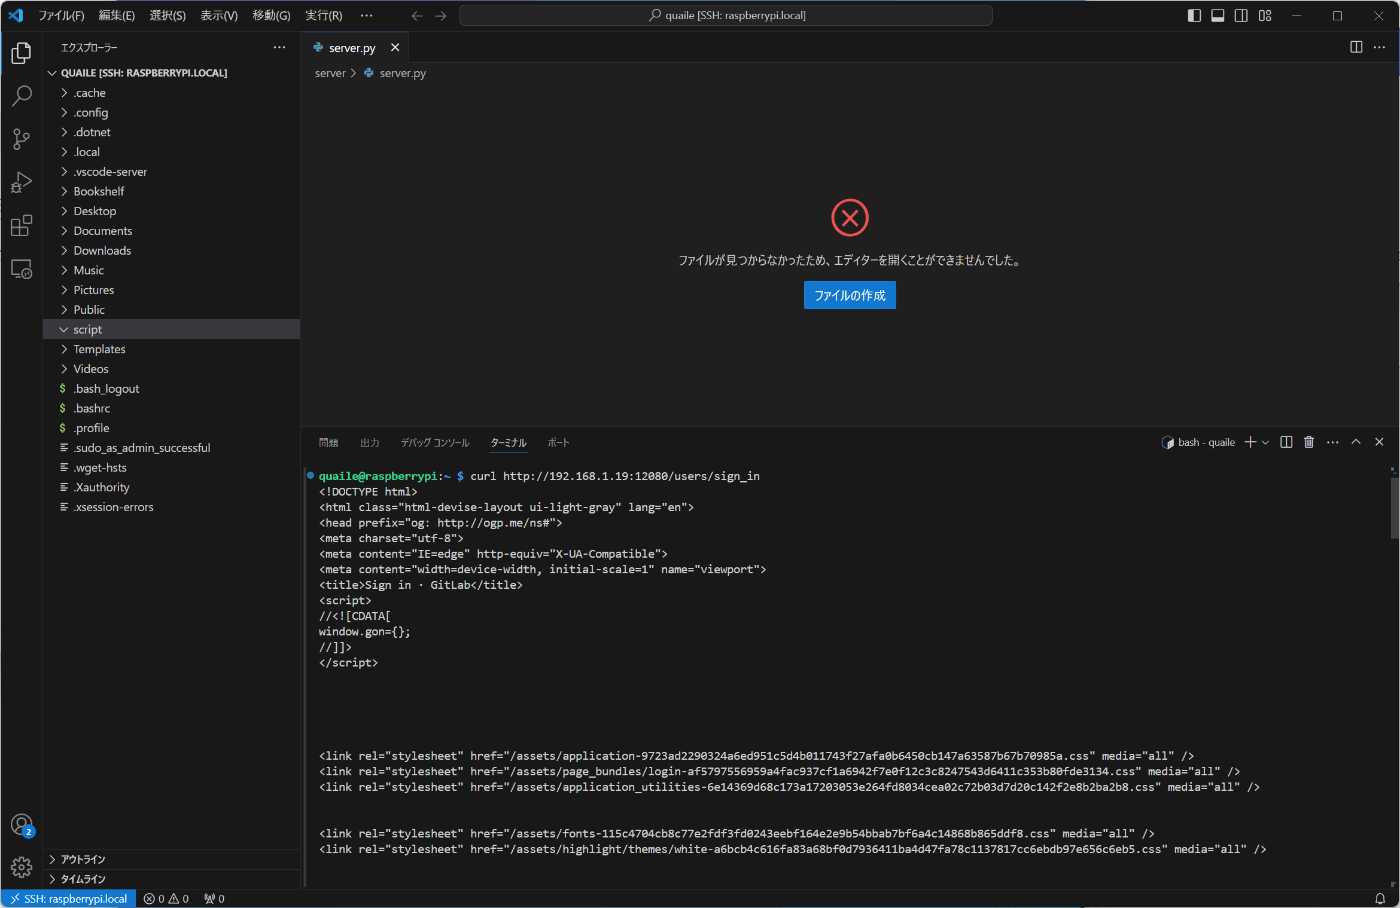Expand the Templates folder
1400x908 pixels.
coord(172,349)
